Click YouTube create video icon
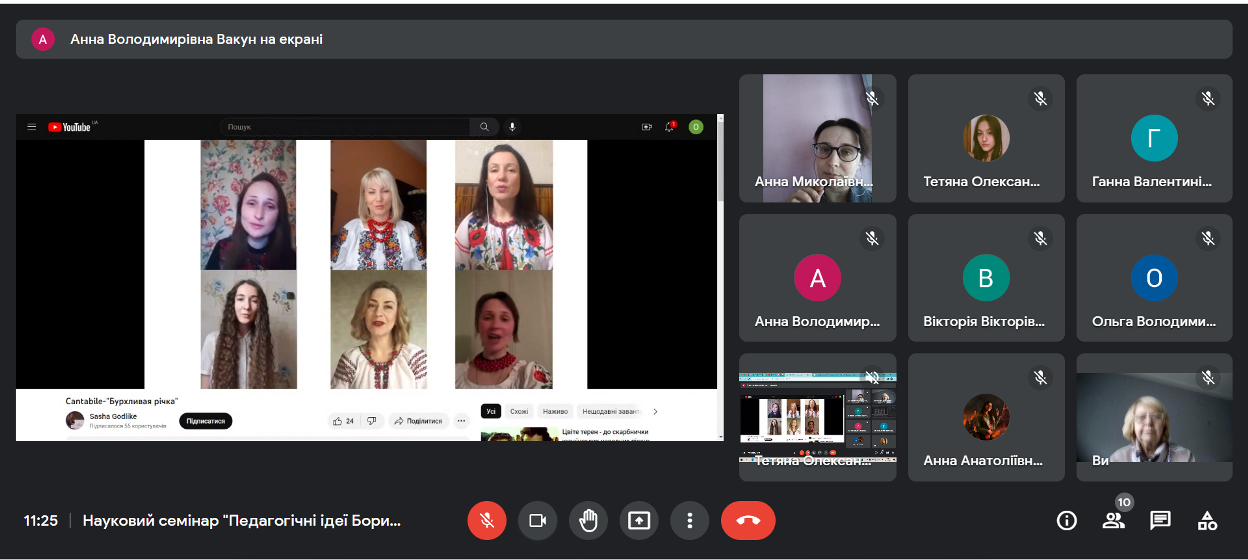 pyautogui.click(x=647, y=127)
